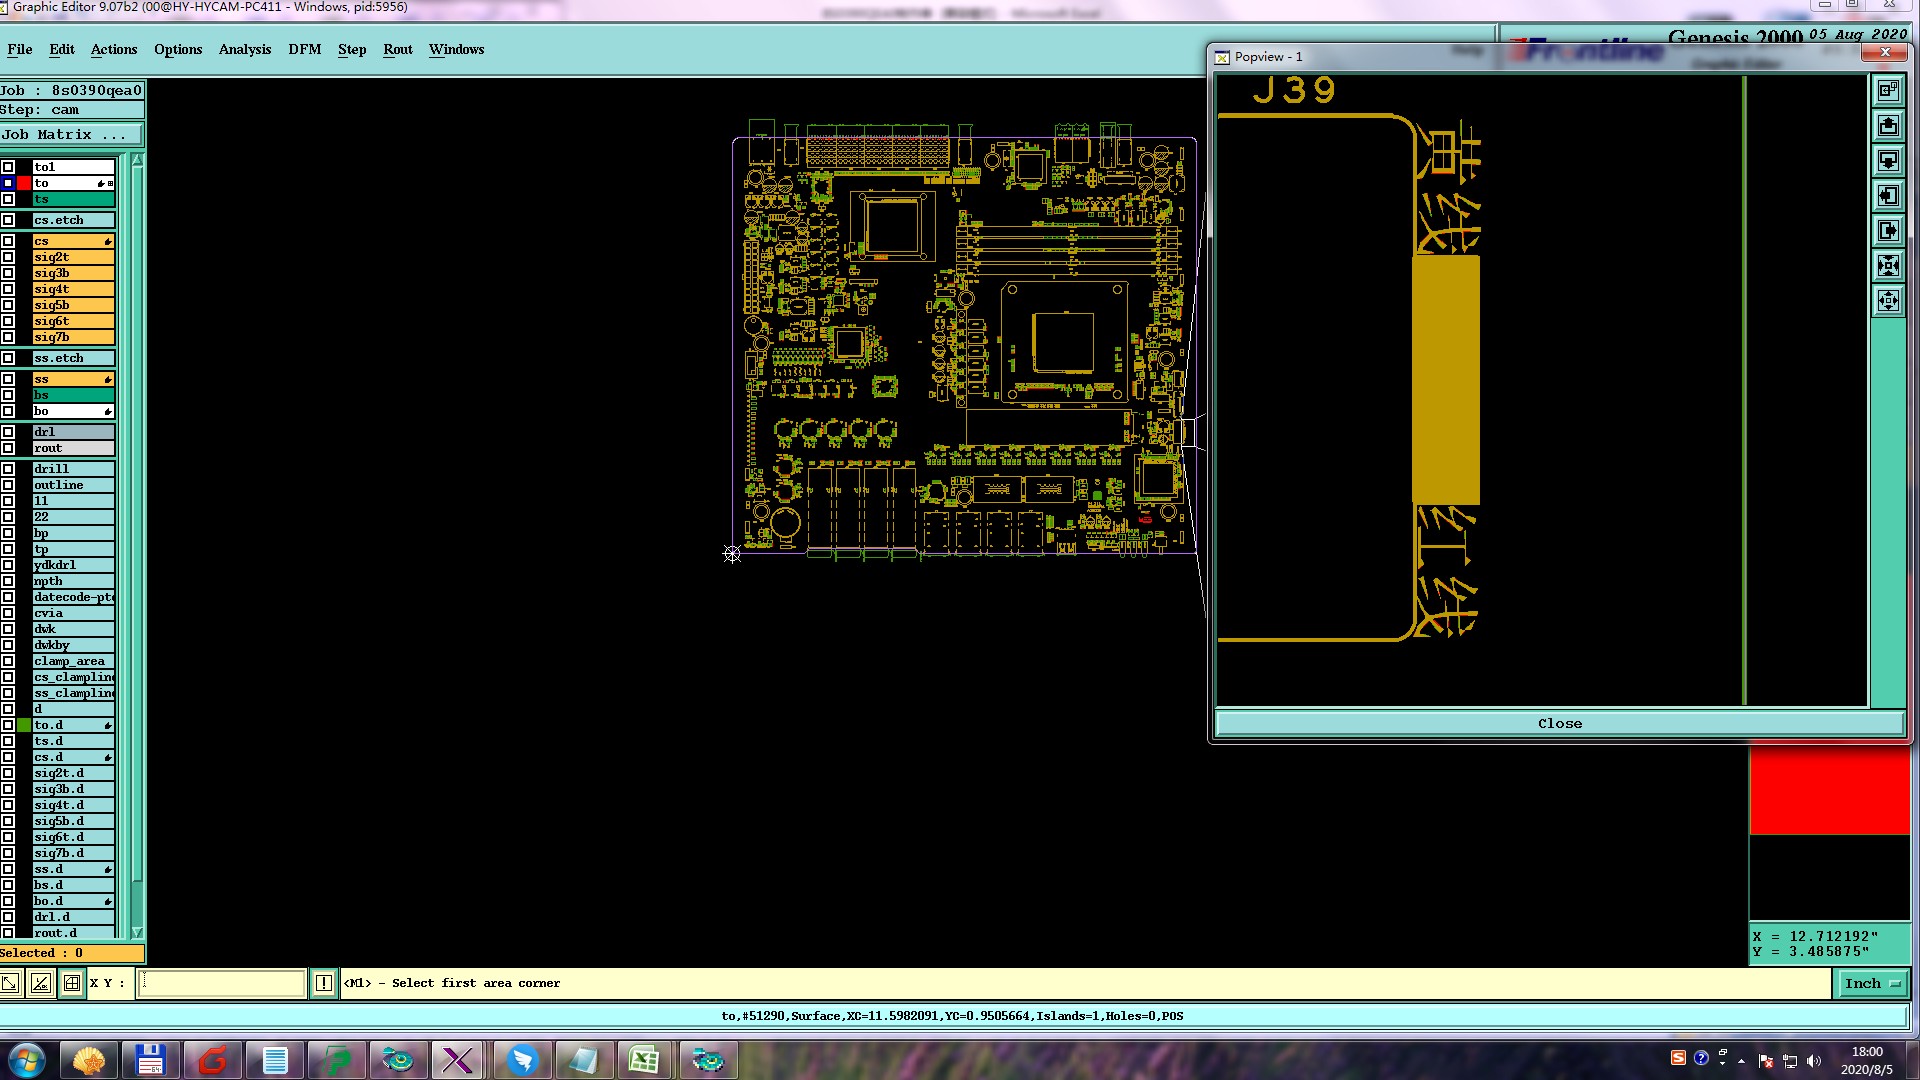The height and width of the screenshot is (1080, 1920).
Task: Open the DFM menu
Action: coord(304,49)
